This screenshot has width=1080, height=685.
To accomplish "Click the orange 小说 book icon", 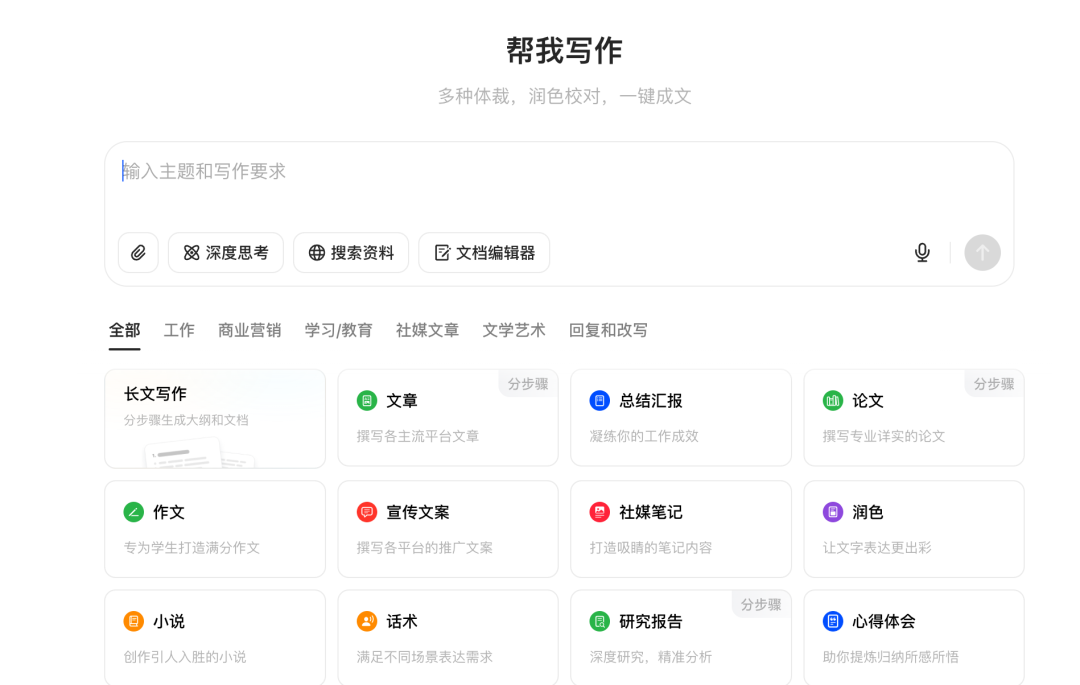I will point(134,622).
